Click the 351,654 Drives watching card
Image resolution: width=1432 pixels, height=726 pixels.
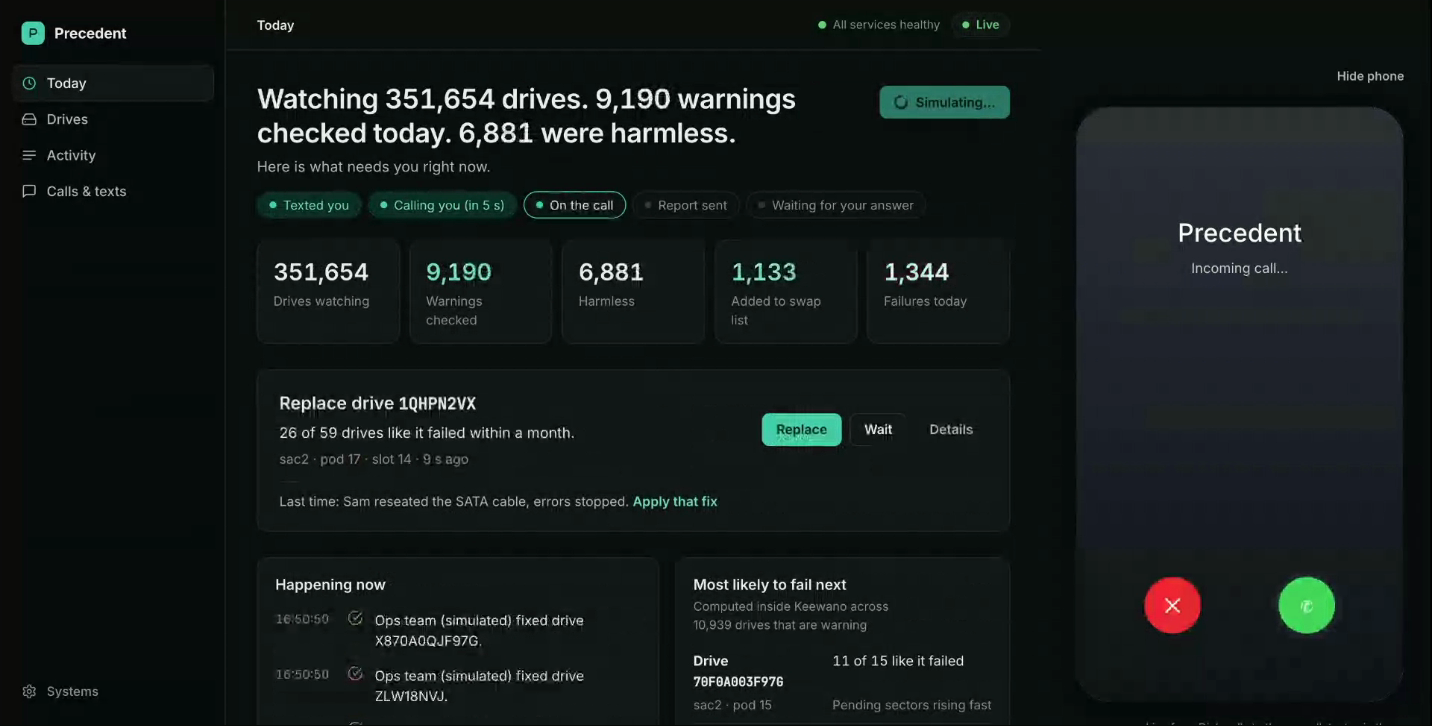328,291
